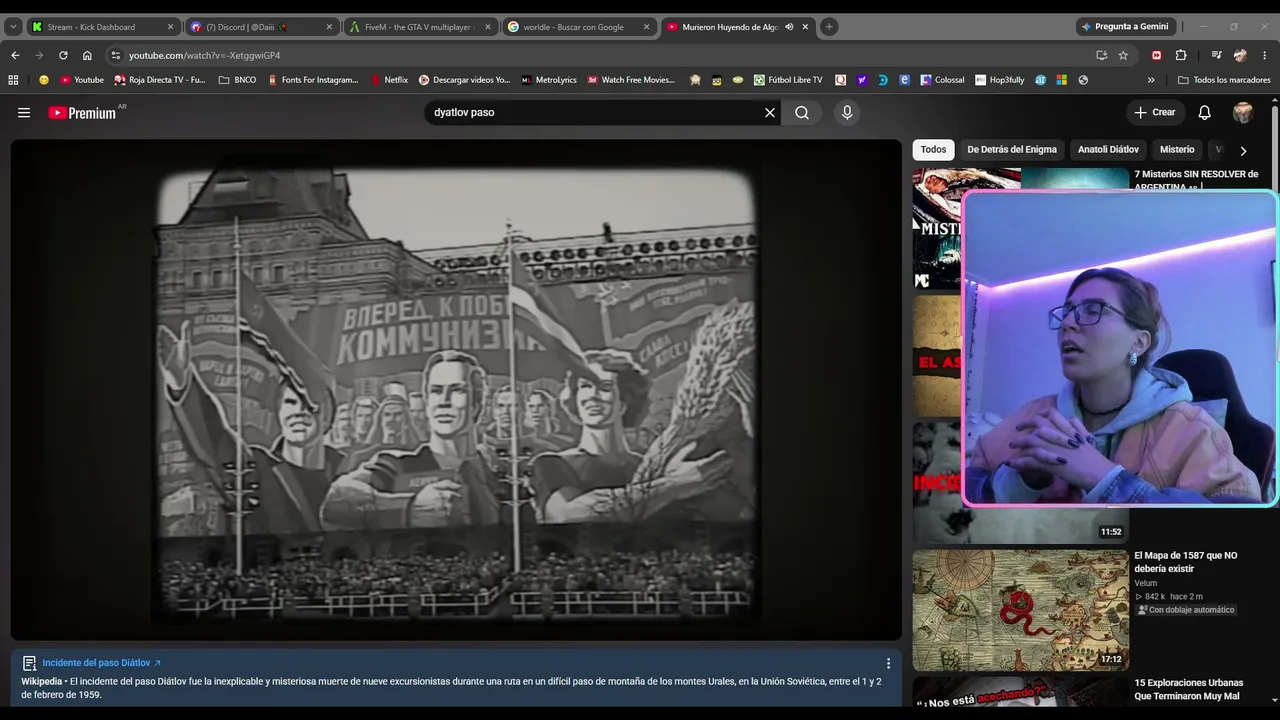
Task: Open the Fútbol Libre TV bookmark
Action: tap(788, 80)
